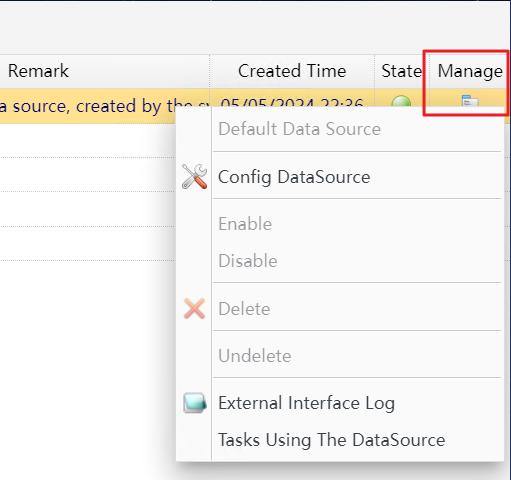511x480 pixels.
Task: Choose Default Data Source menu entry
Action: click(x=299, y=129)
